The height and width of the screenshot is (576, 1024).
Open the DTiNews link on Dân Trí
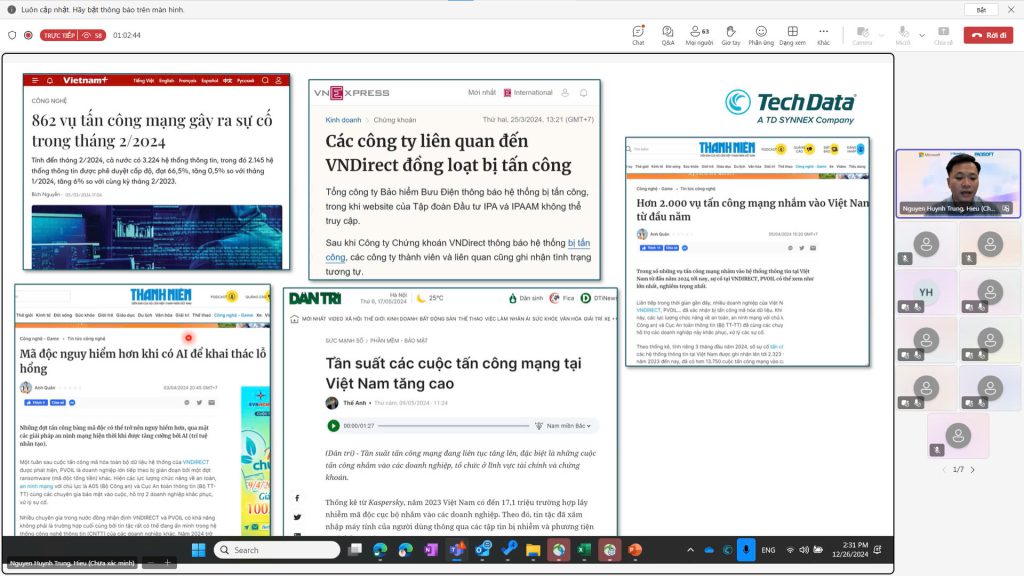(x=599, y=298)
